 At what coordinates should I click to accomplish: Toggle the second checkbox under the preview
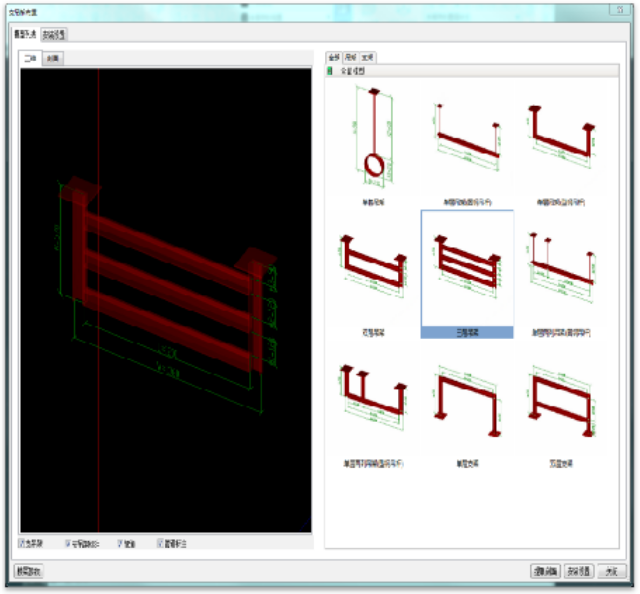click(x=69, y=544)
